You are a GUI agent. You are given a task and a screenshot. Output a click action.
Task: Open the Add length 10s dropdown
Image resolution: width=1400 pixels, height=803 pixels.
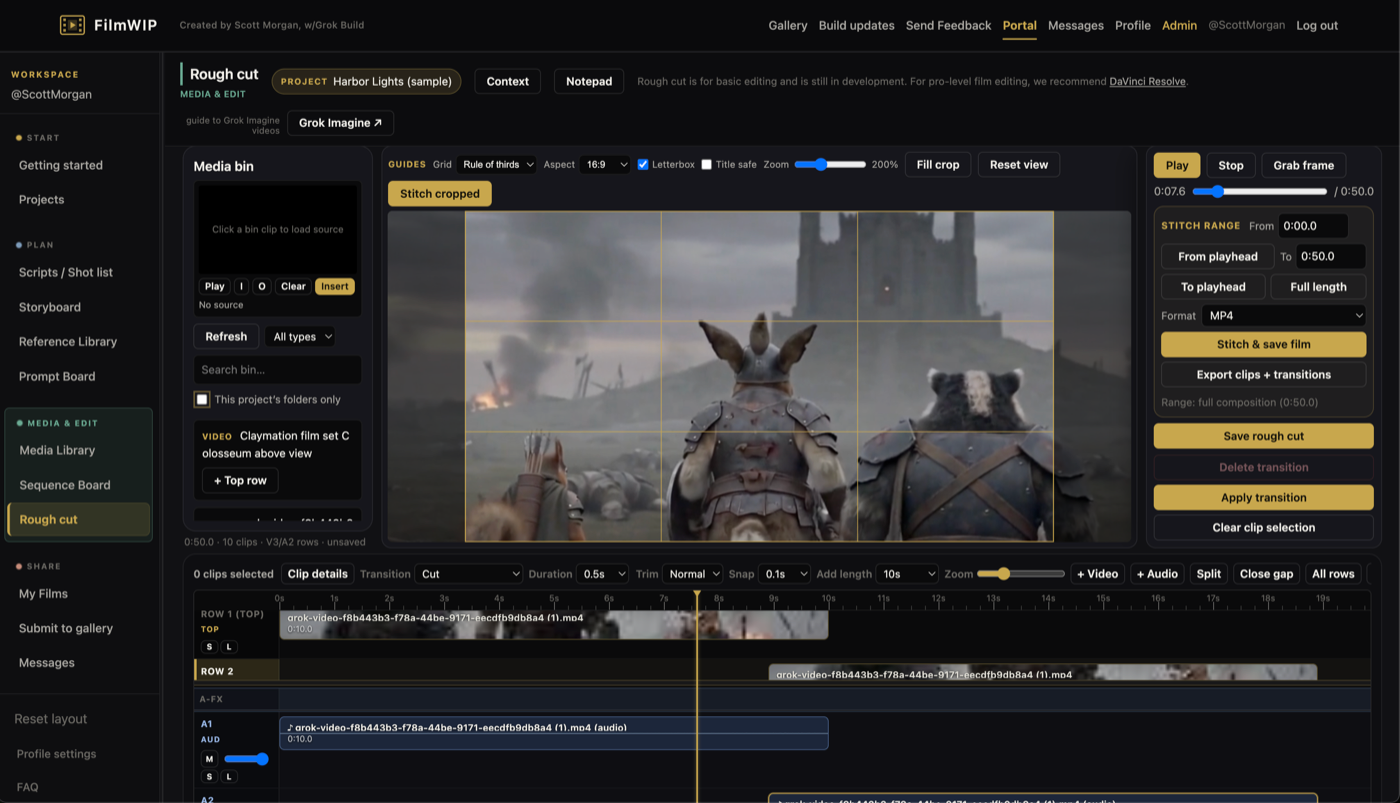(907, 574)
